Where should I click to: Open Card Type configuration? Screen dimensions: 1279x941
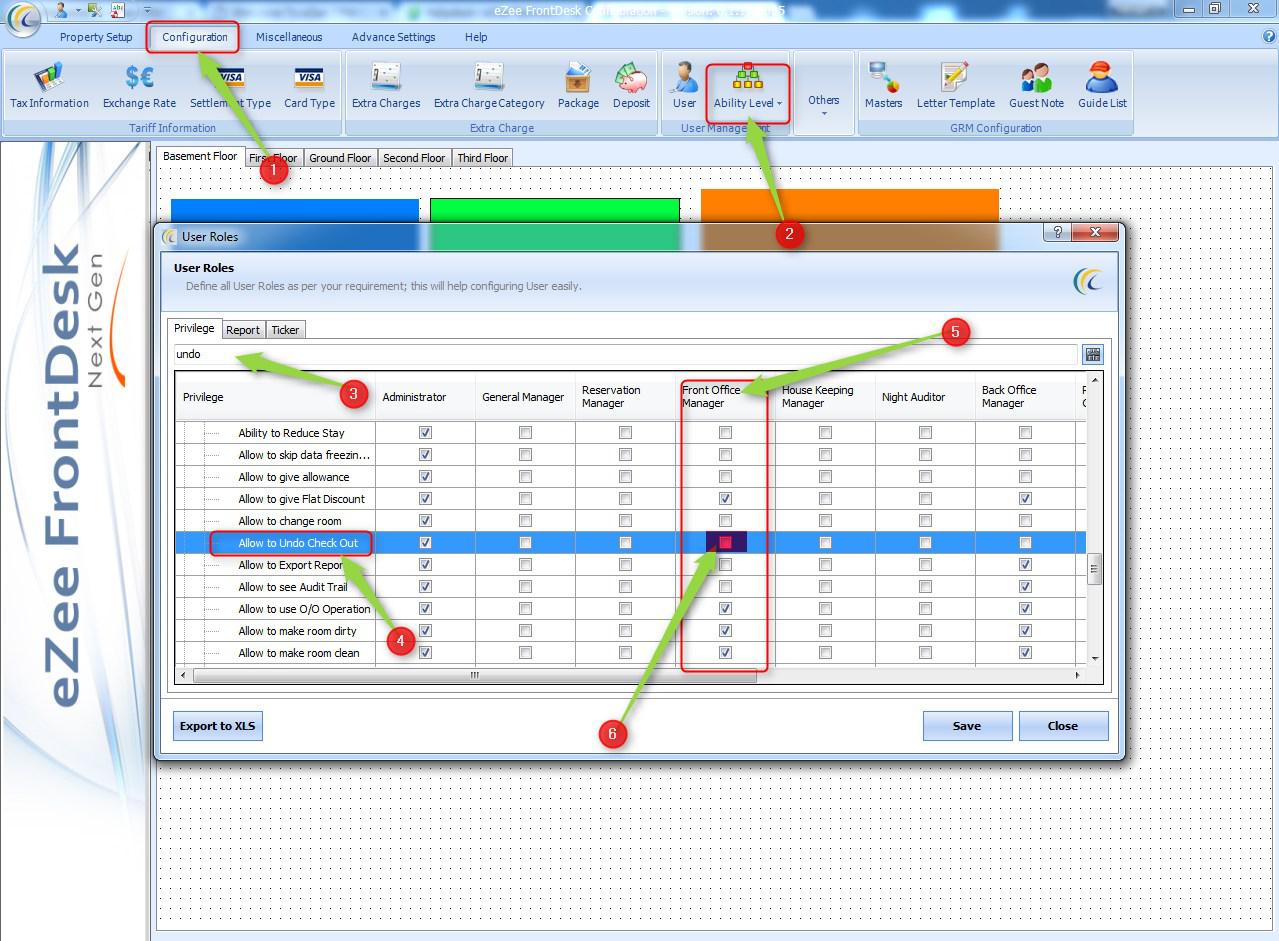(309, 87)
